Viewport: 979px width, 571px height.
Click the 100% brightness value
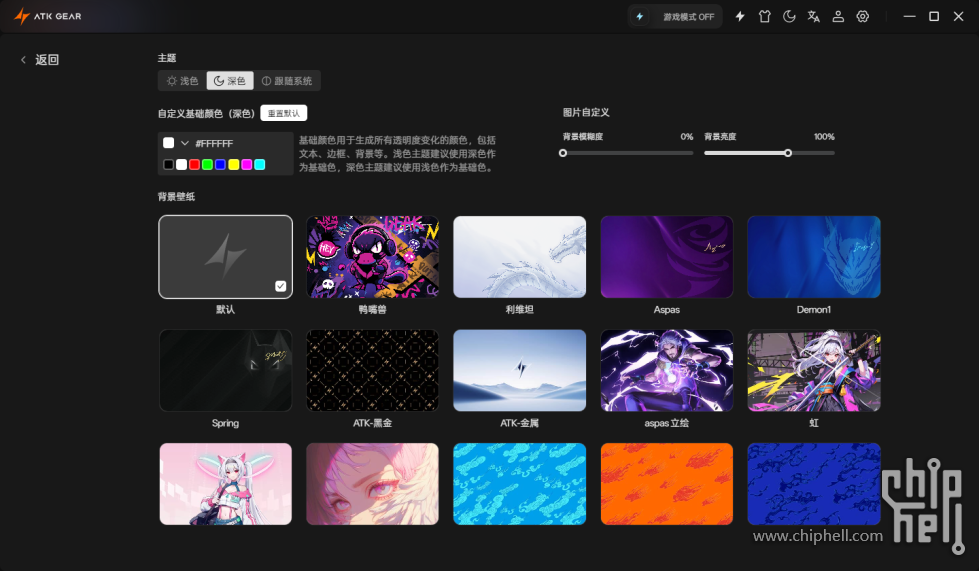pos(824,137)
